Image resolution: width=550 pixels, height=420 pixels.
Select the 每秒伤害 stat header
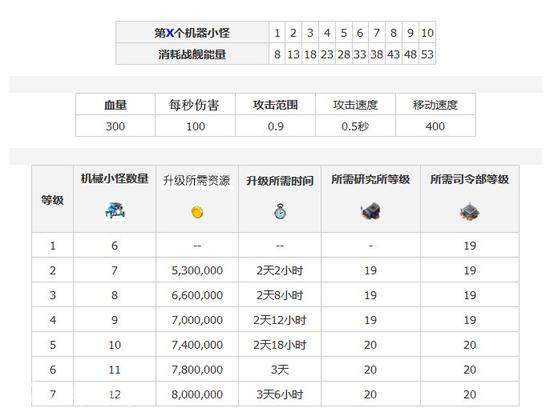[194, 105]
